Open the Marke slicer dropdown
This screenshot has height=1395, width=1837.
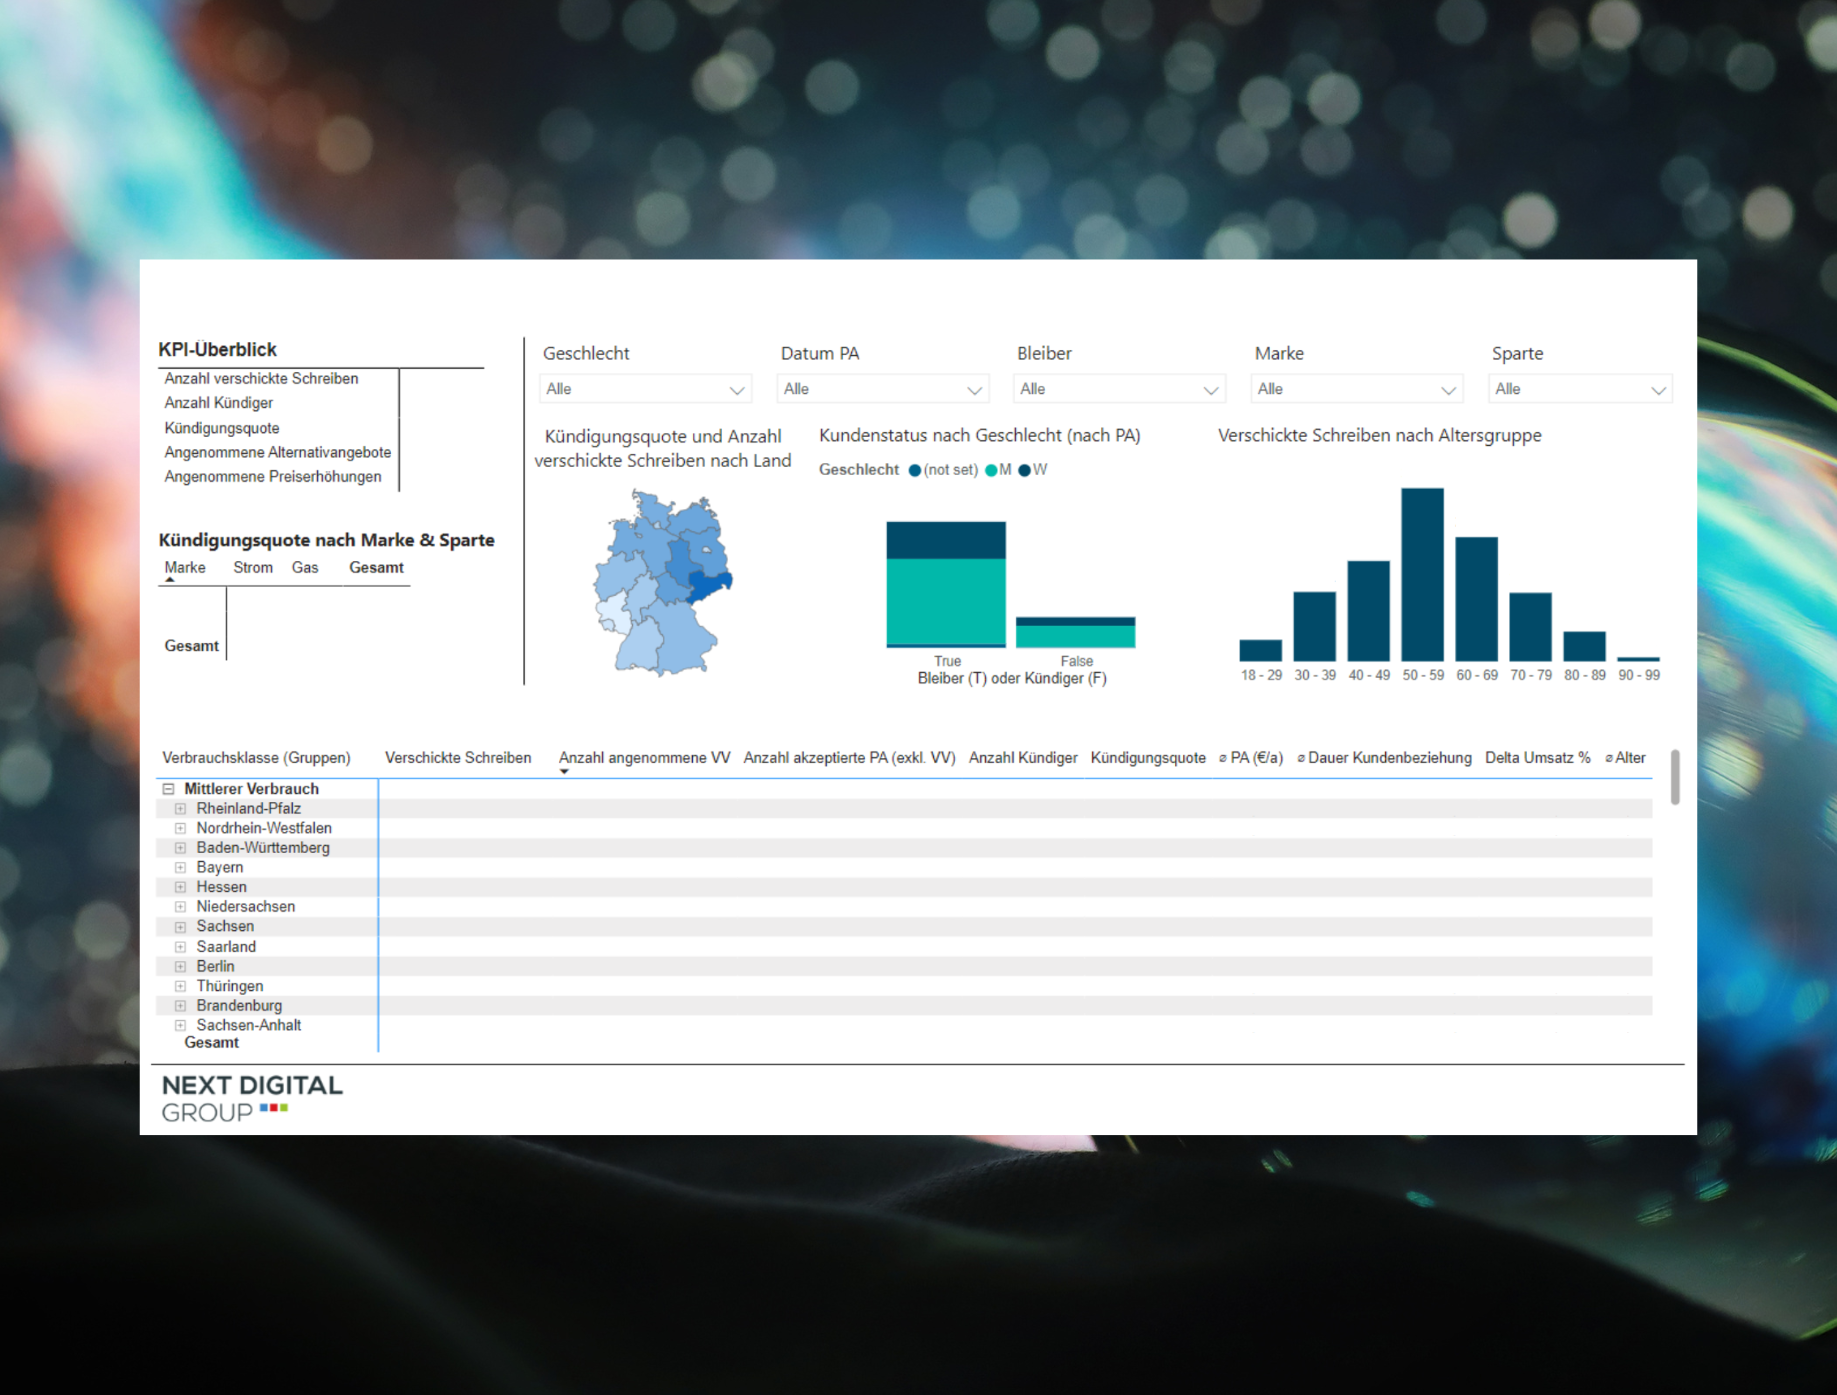[x=1356, y=389]
